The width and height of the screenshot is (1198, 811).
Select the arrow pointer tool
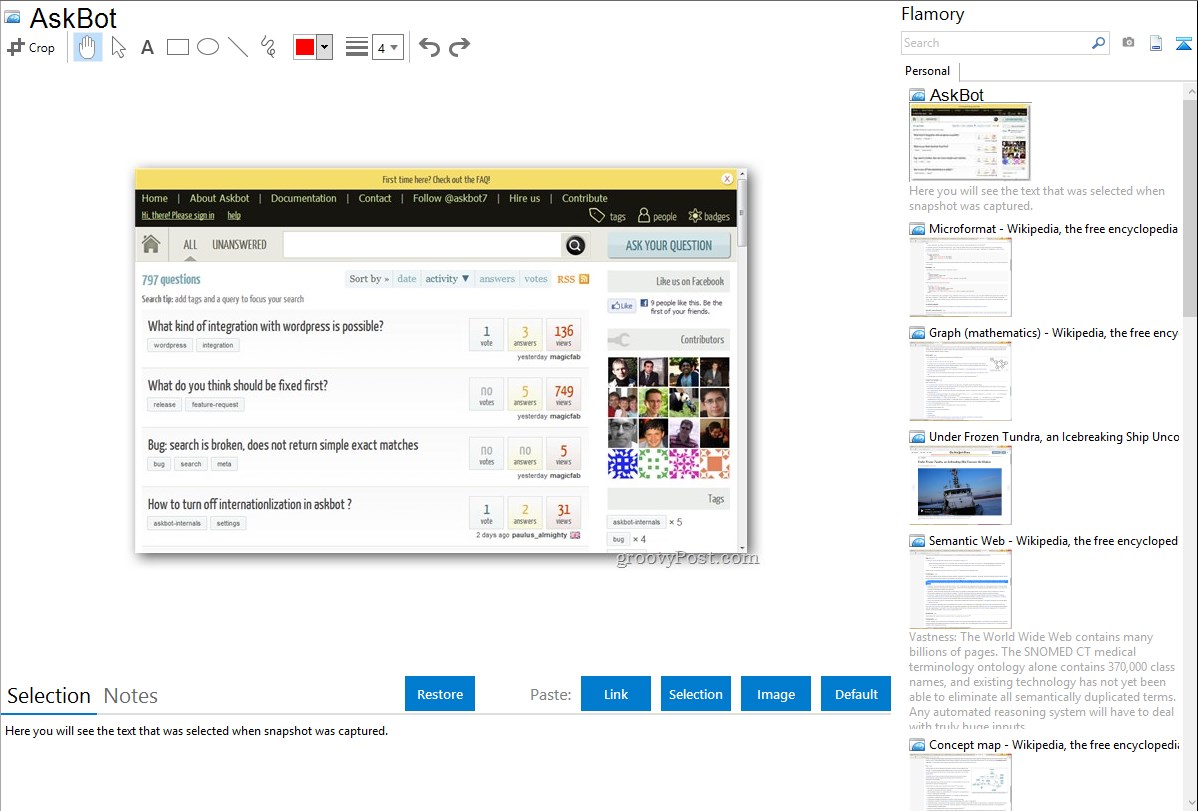[x=118, y=47]
